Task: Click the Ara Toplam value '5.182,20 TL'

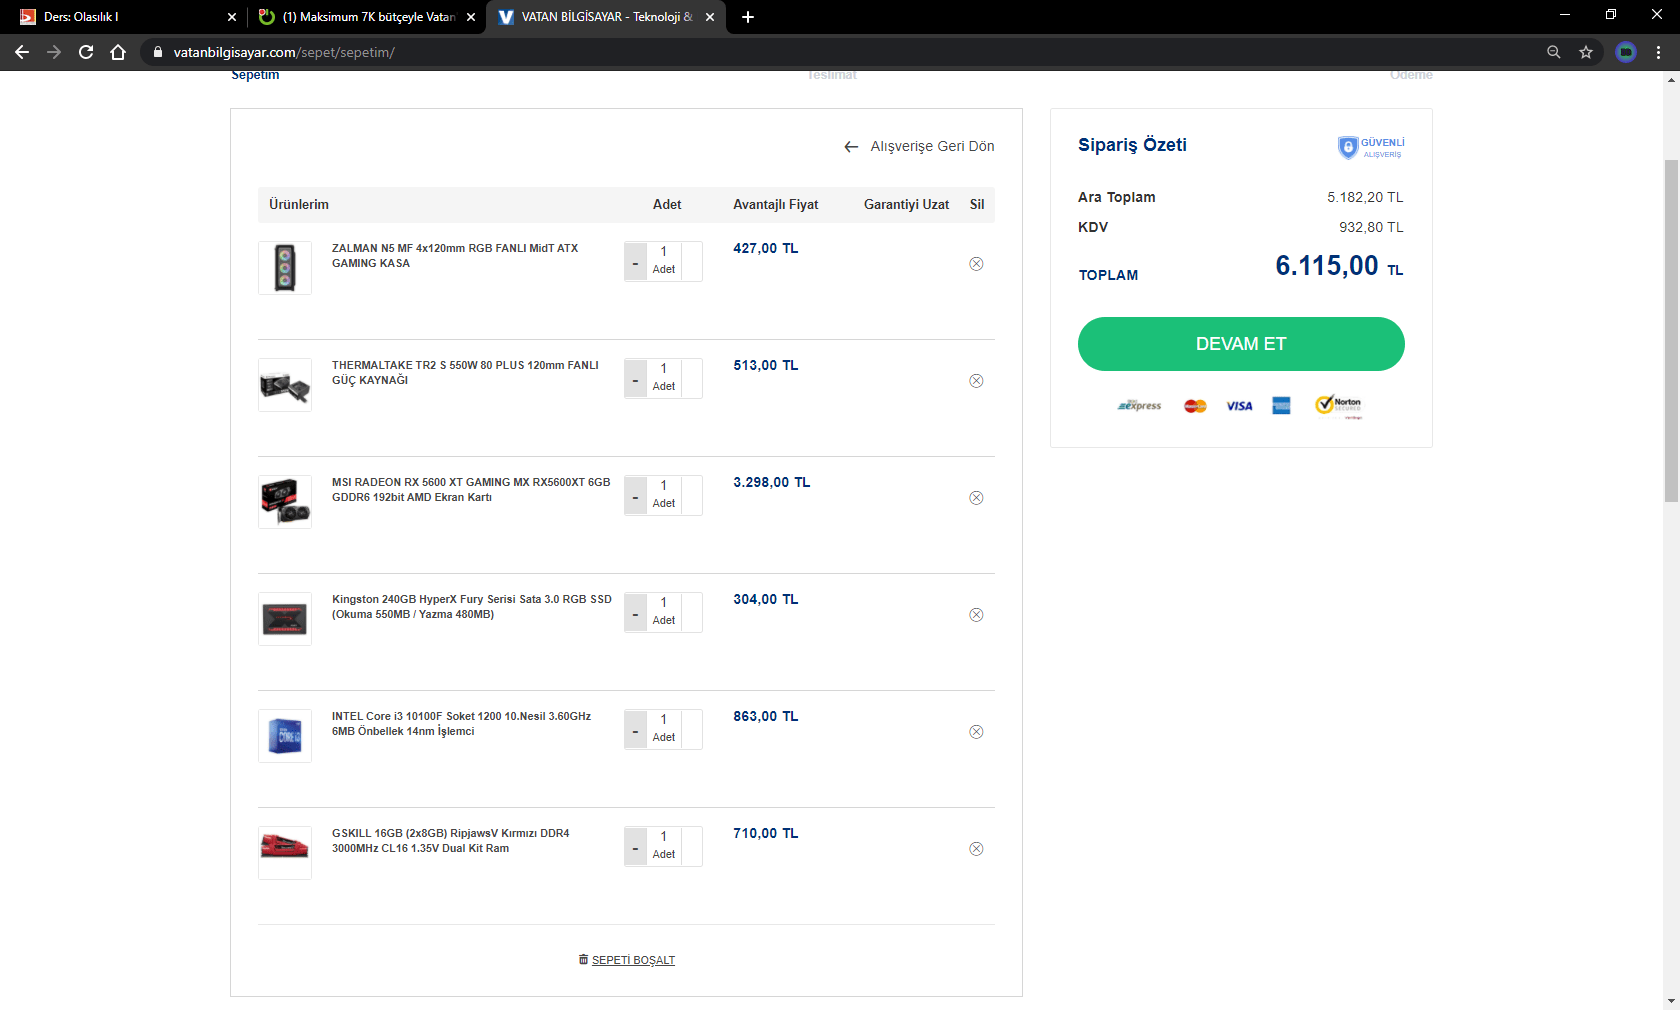Action: (x=1365, y=197)
